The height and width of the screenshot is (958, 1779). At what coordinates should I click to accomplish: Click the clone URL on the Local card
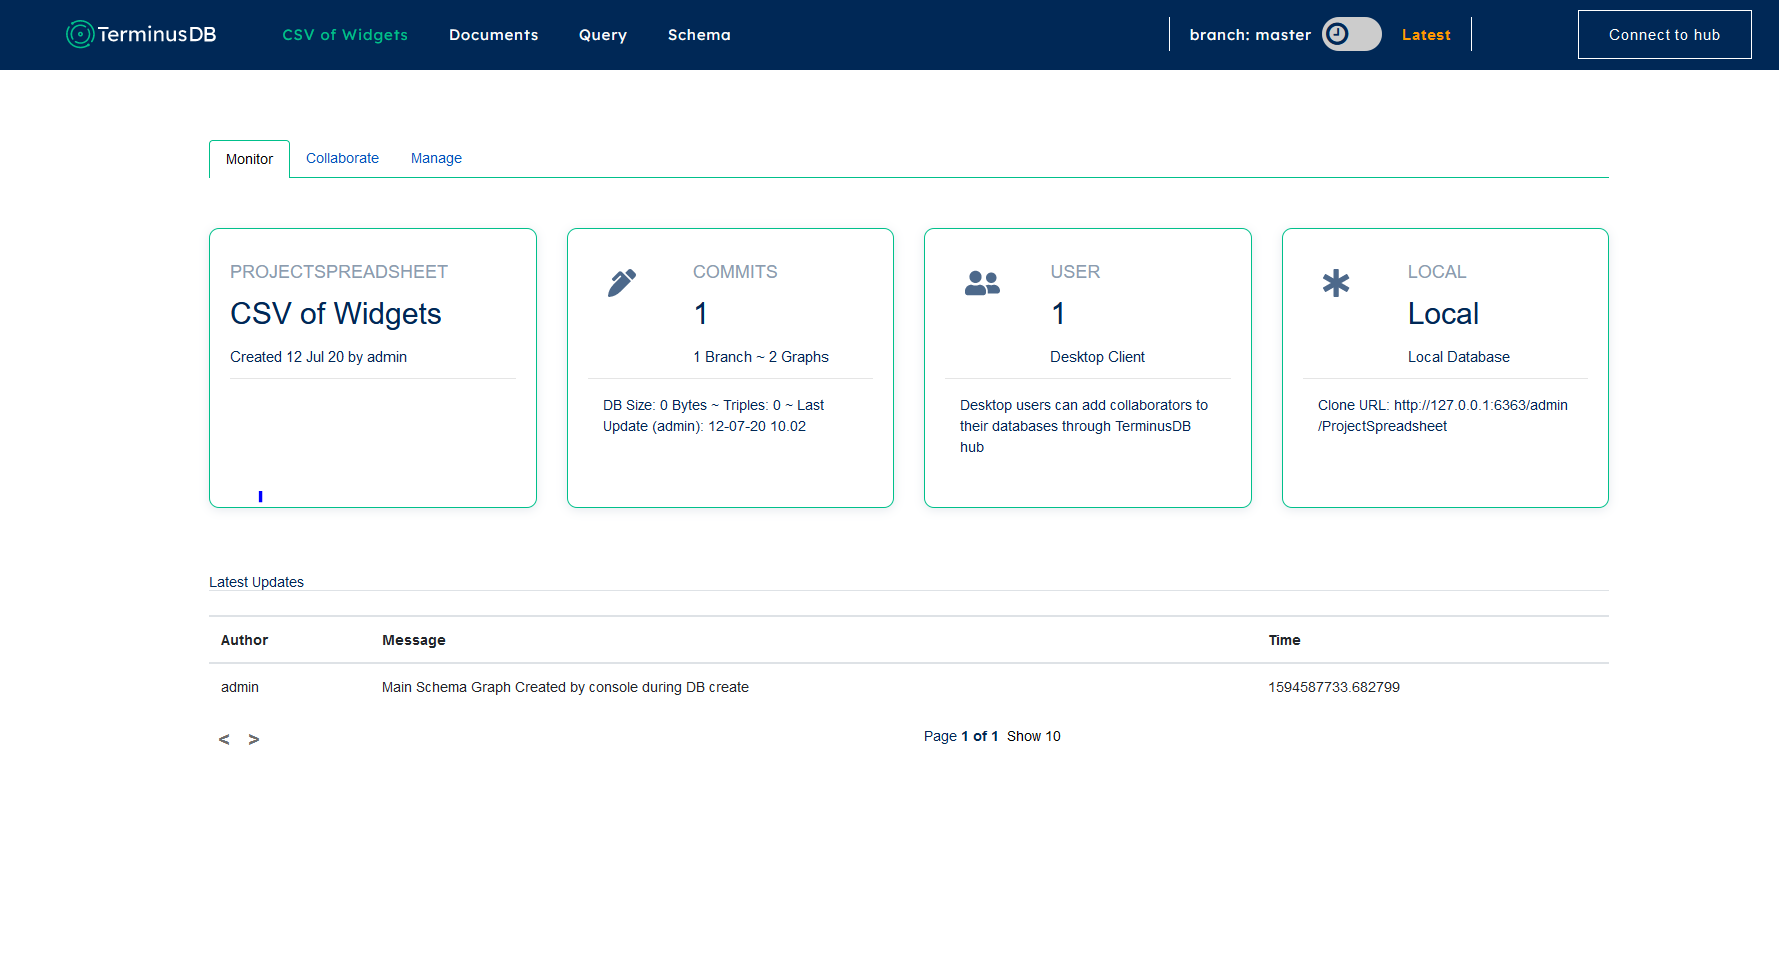click(x=1442, y=415)
